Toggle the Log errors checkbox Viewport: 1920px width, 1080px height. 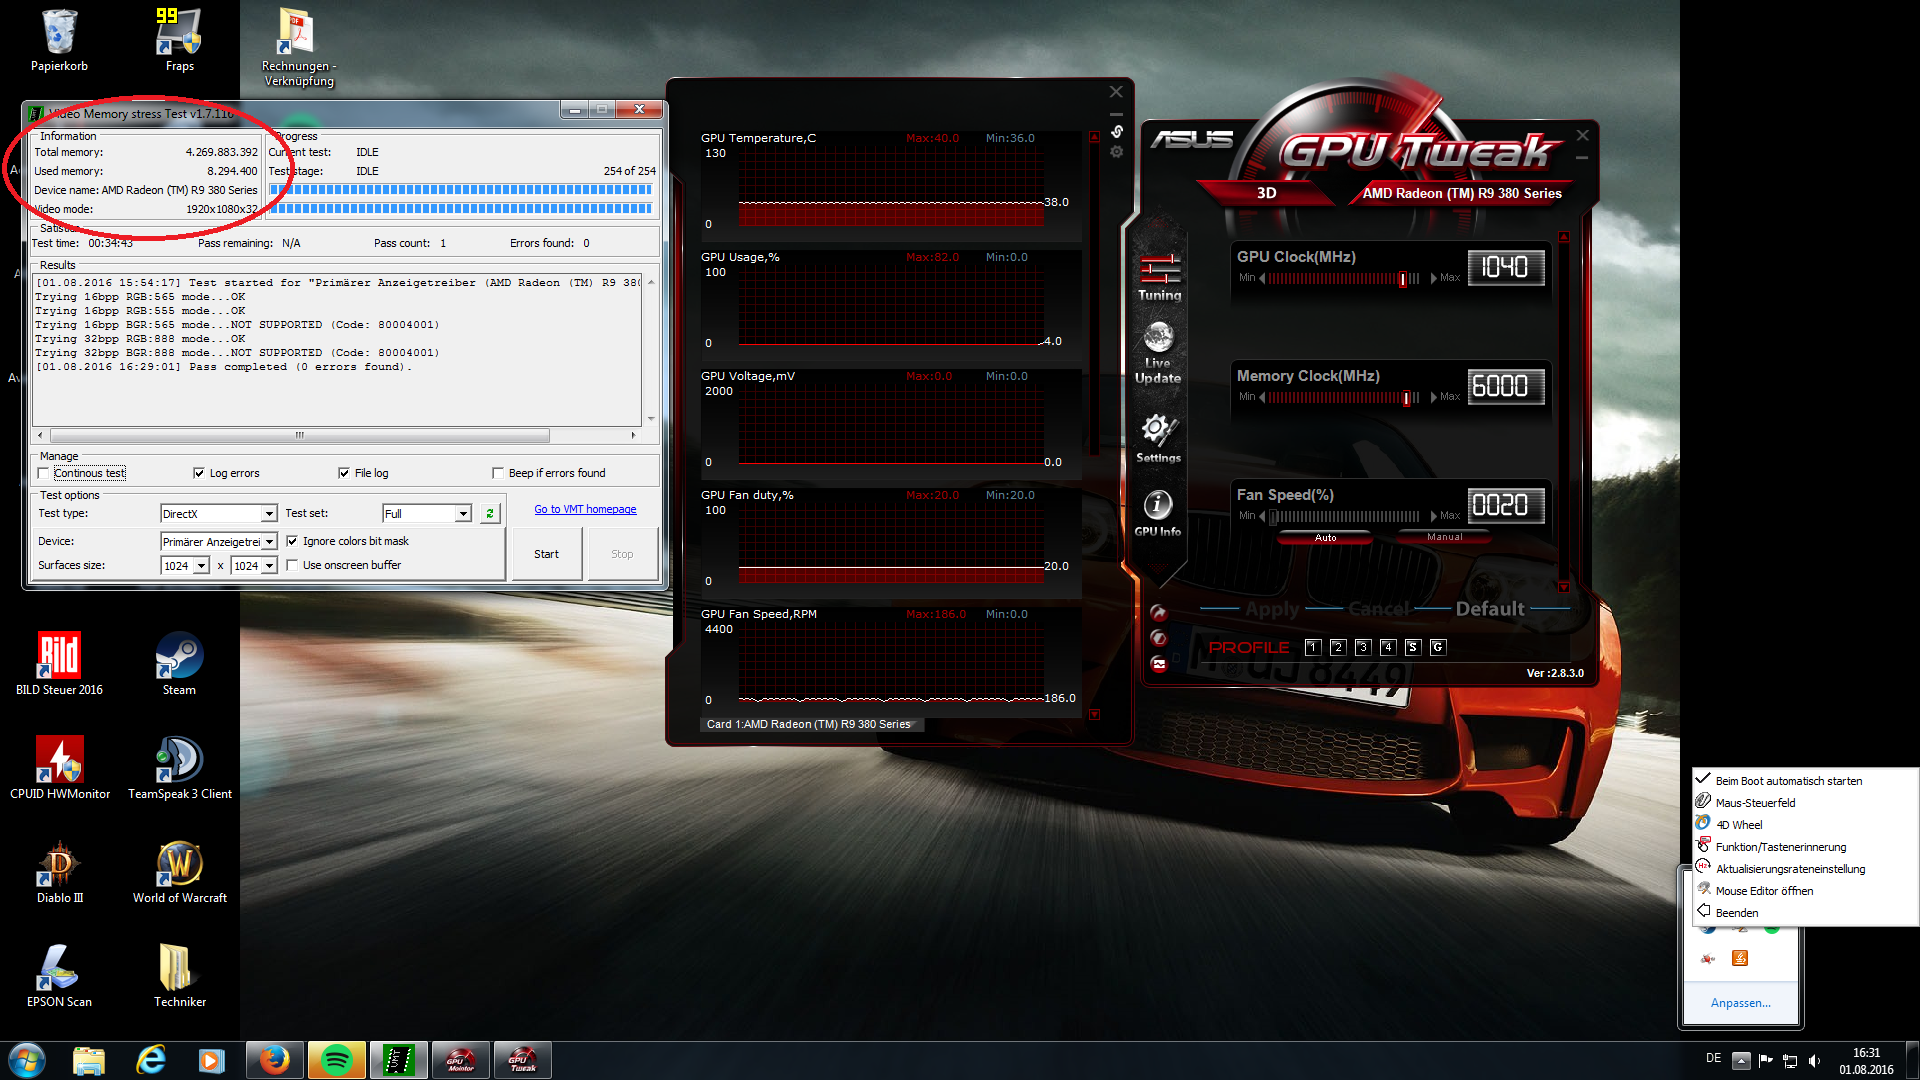(199, 473)
